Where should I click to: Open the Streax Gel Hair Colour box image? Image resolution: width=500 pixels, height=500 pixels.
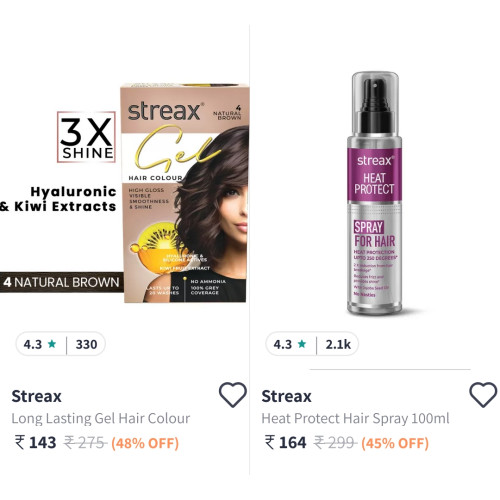185,193
